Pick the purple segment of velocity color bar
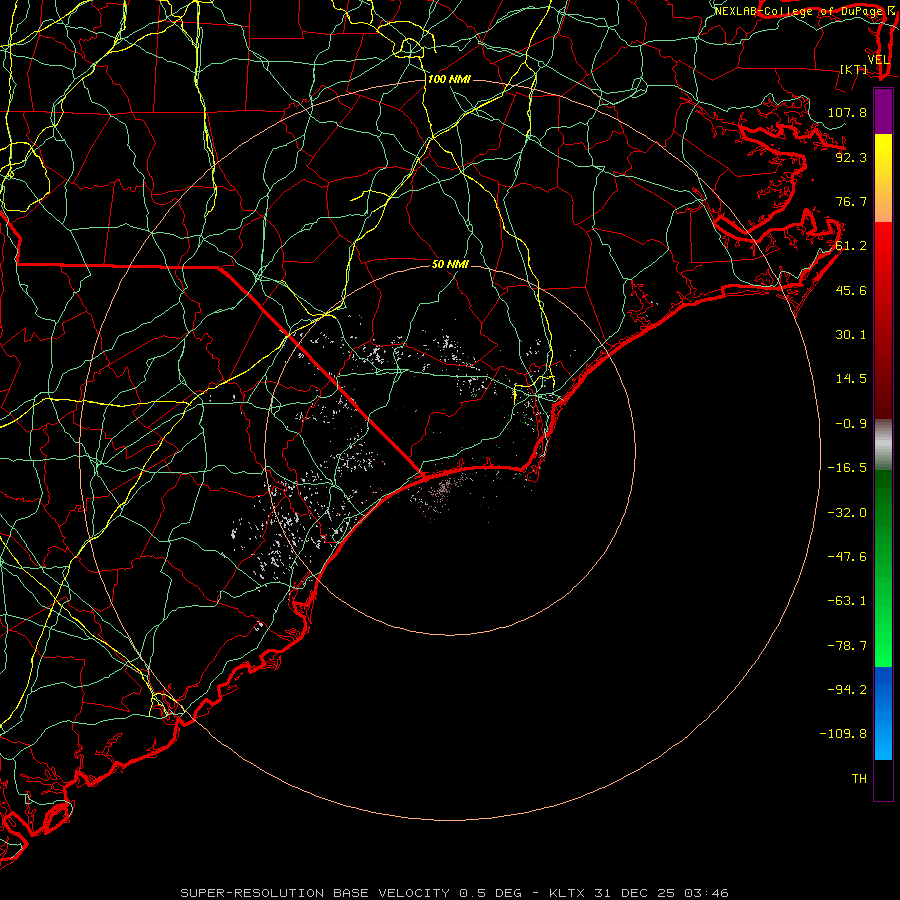 883,111
